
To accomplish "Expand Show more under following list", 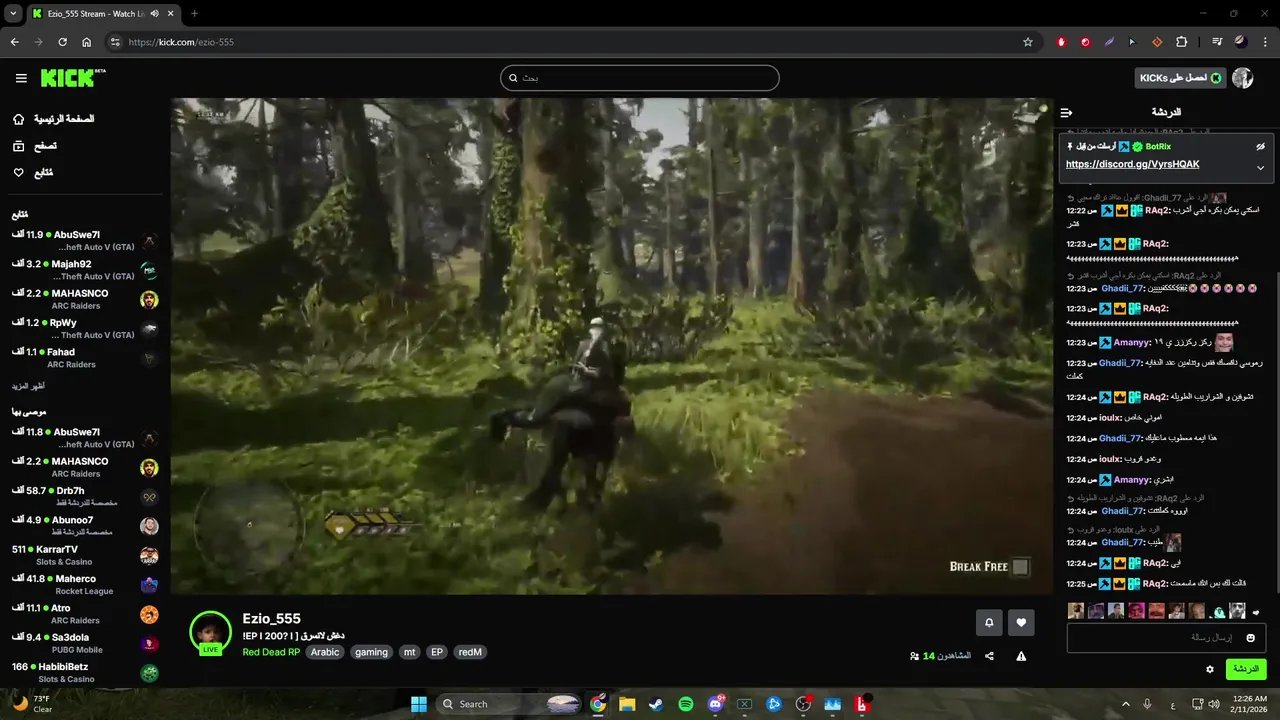I will (x=29, y=386).
